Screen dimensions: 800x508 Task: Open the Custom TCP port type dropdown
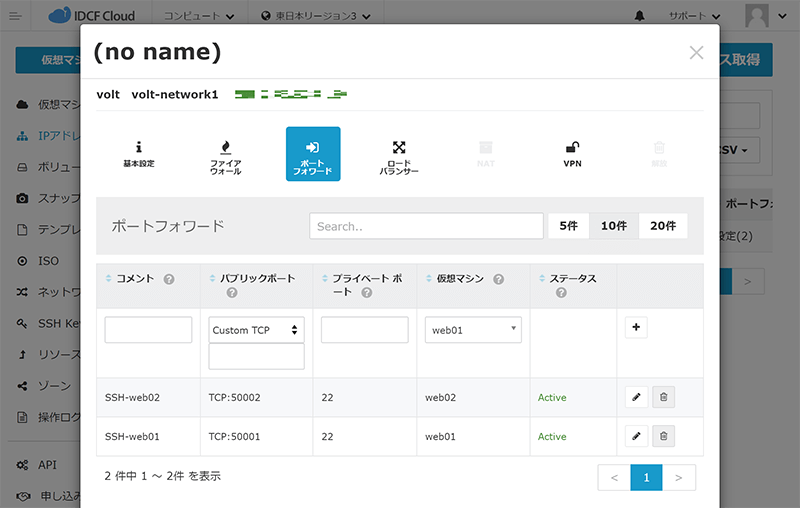[256, 330]
